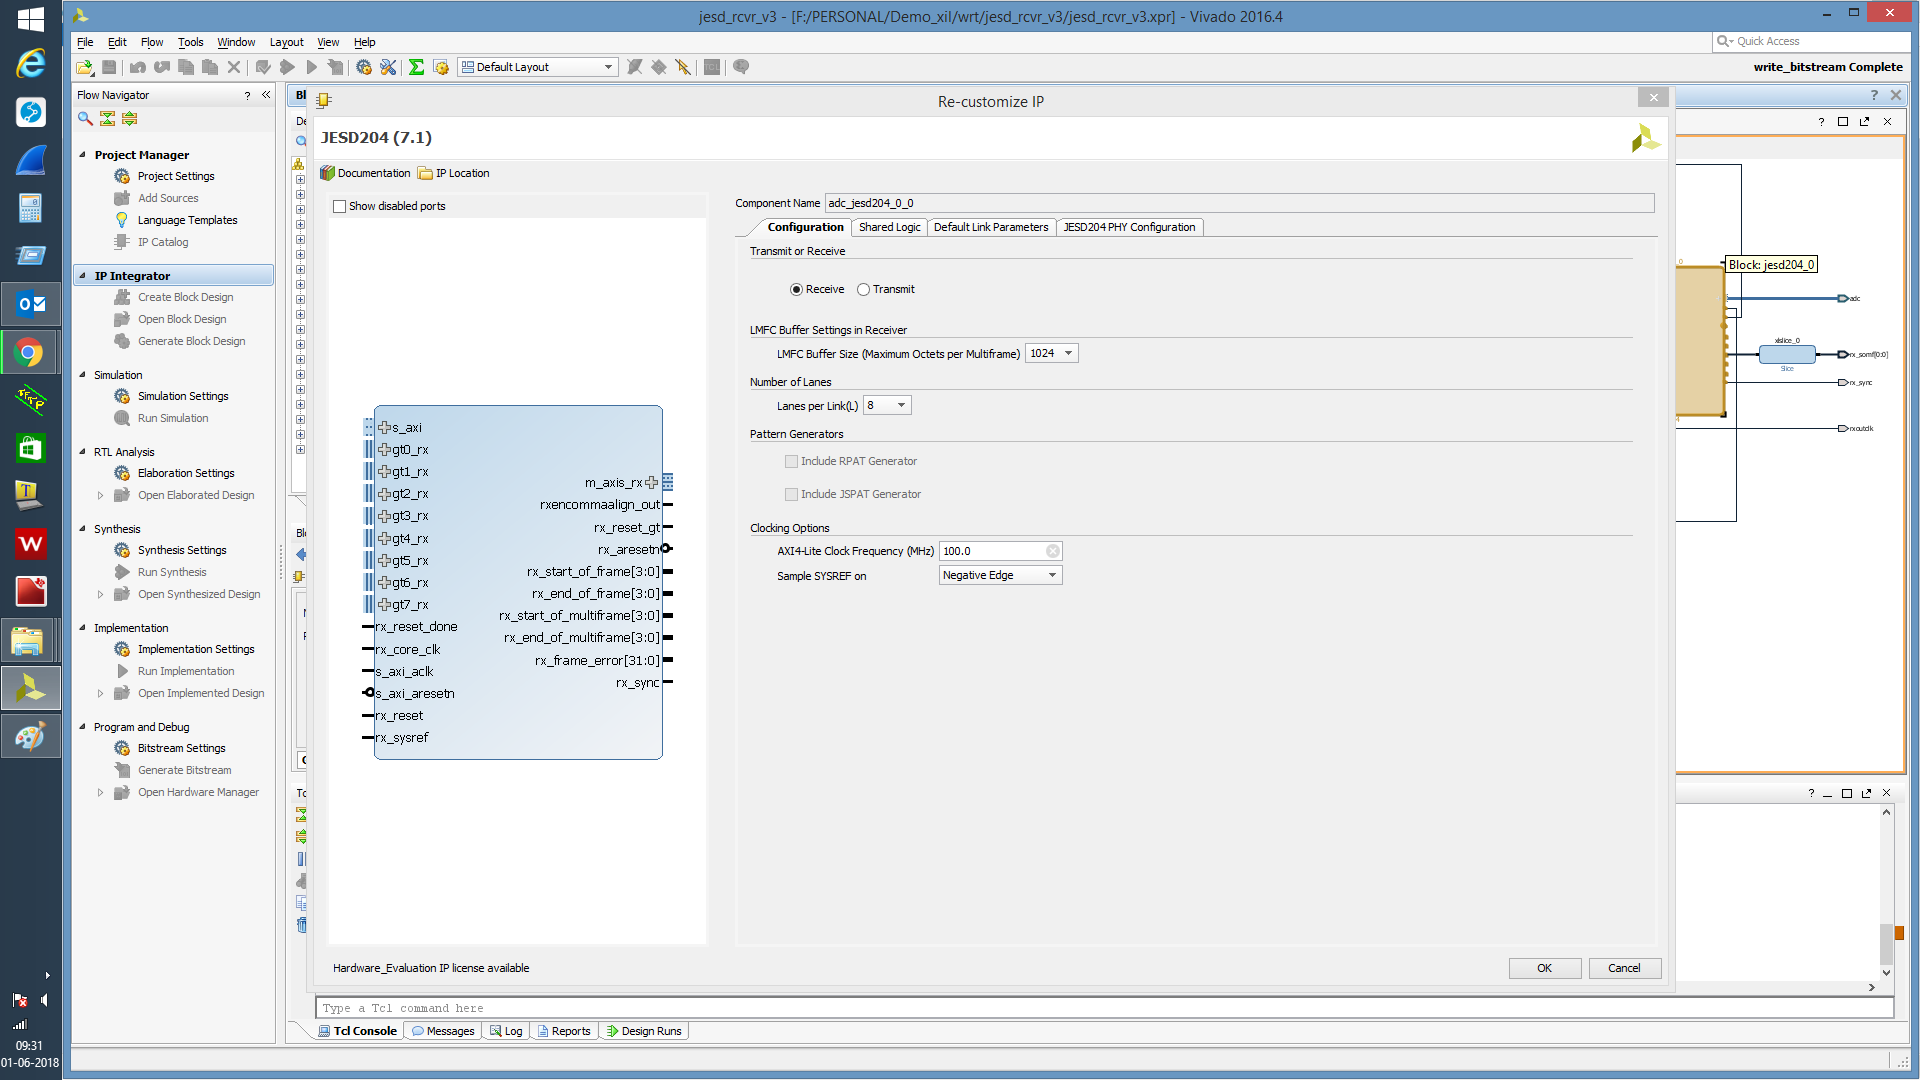The image size is (1920, 1080).
Task: Open Outlook from the taskbar
Action: tap(30, 304)
